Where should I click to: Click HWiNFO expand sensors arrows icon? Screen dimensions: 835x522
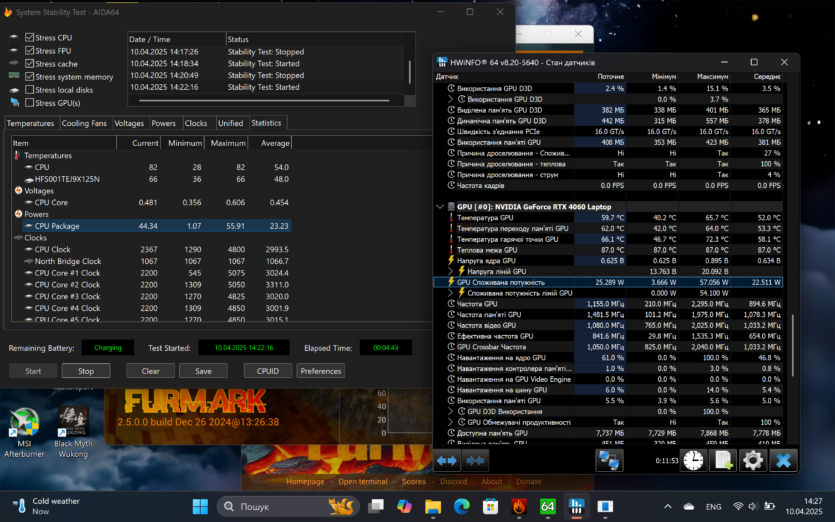[447, 461]
